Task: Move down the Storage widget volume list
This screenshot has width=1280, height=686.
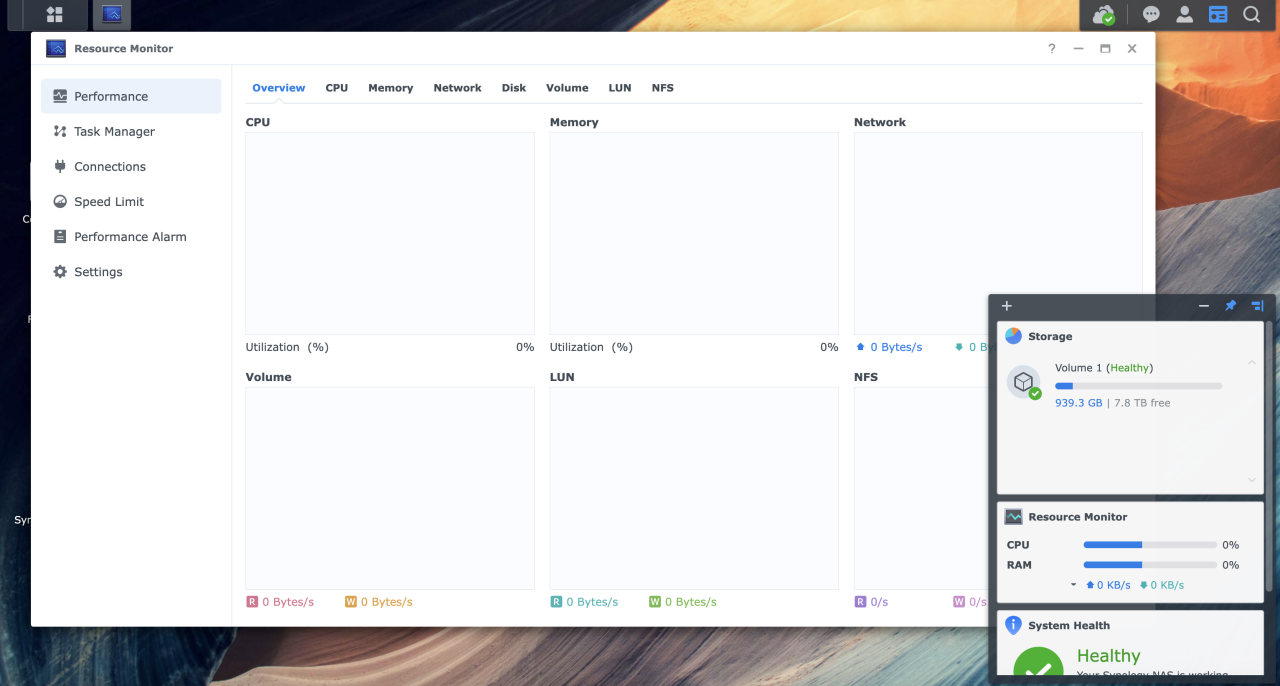Action: pos(1252,480)
